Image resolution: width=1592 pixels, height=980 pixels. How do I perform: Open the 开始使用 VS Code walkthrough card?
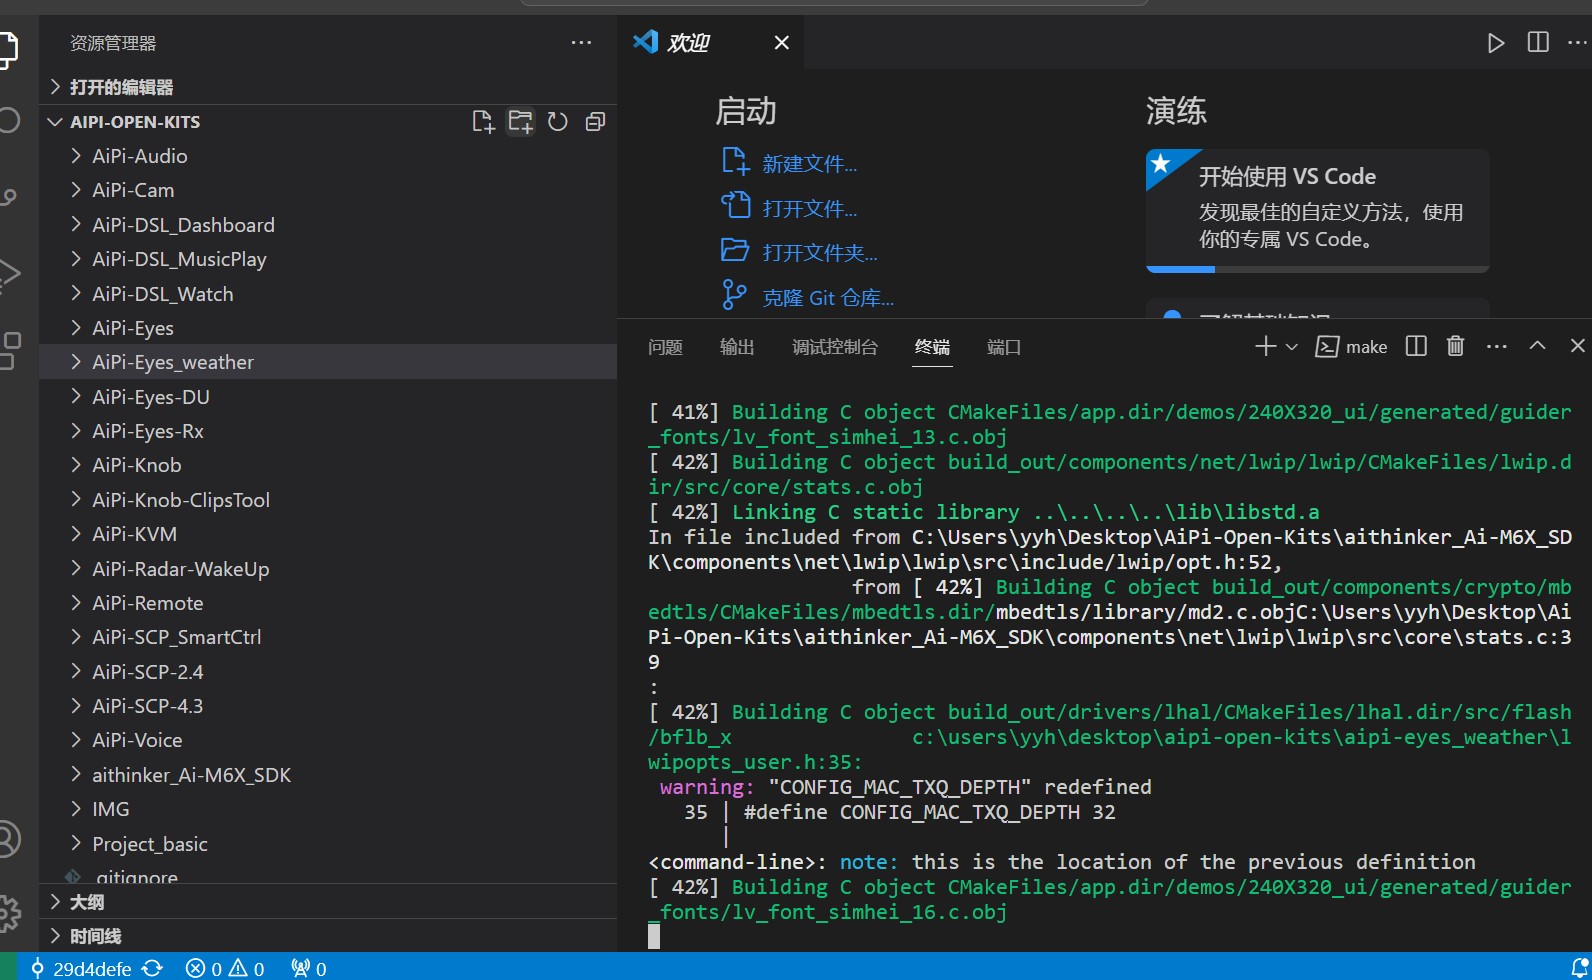coord(1317,210)
